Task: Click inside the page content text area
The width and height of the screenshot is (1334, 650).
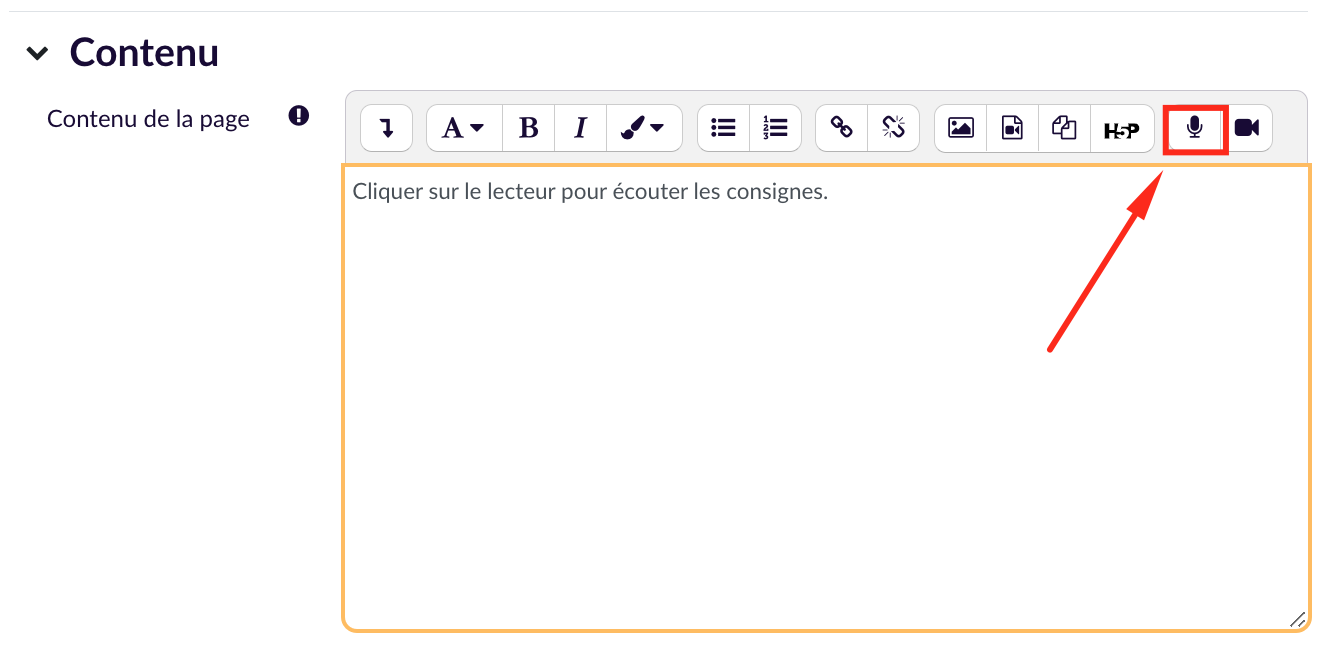Action: [x=825, y=400]
